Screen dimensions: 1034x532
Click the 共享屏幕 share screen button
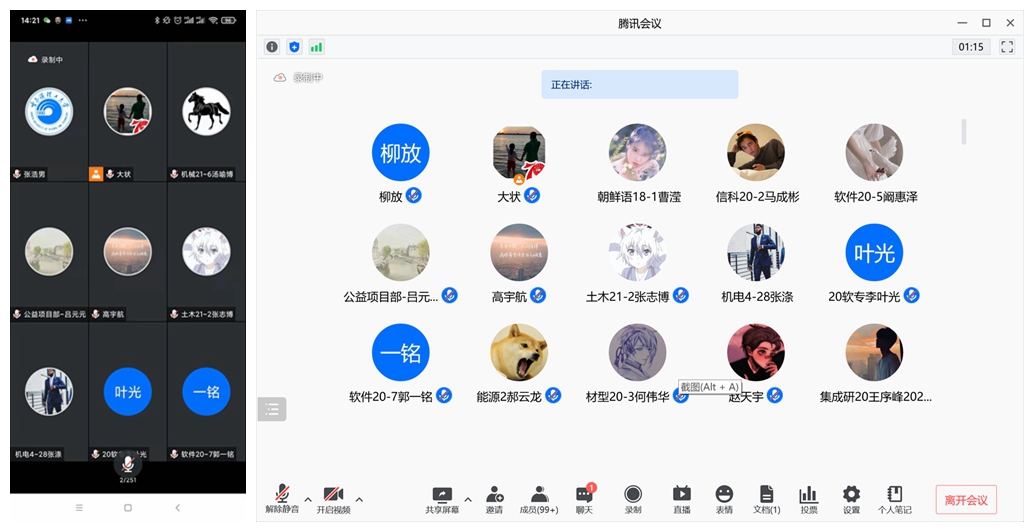pyautogui.click(x=441, y=498)
